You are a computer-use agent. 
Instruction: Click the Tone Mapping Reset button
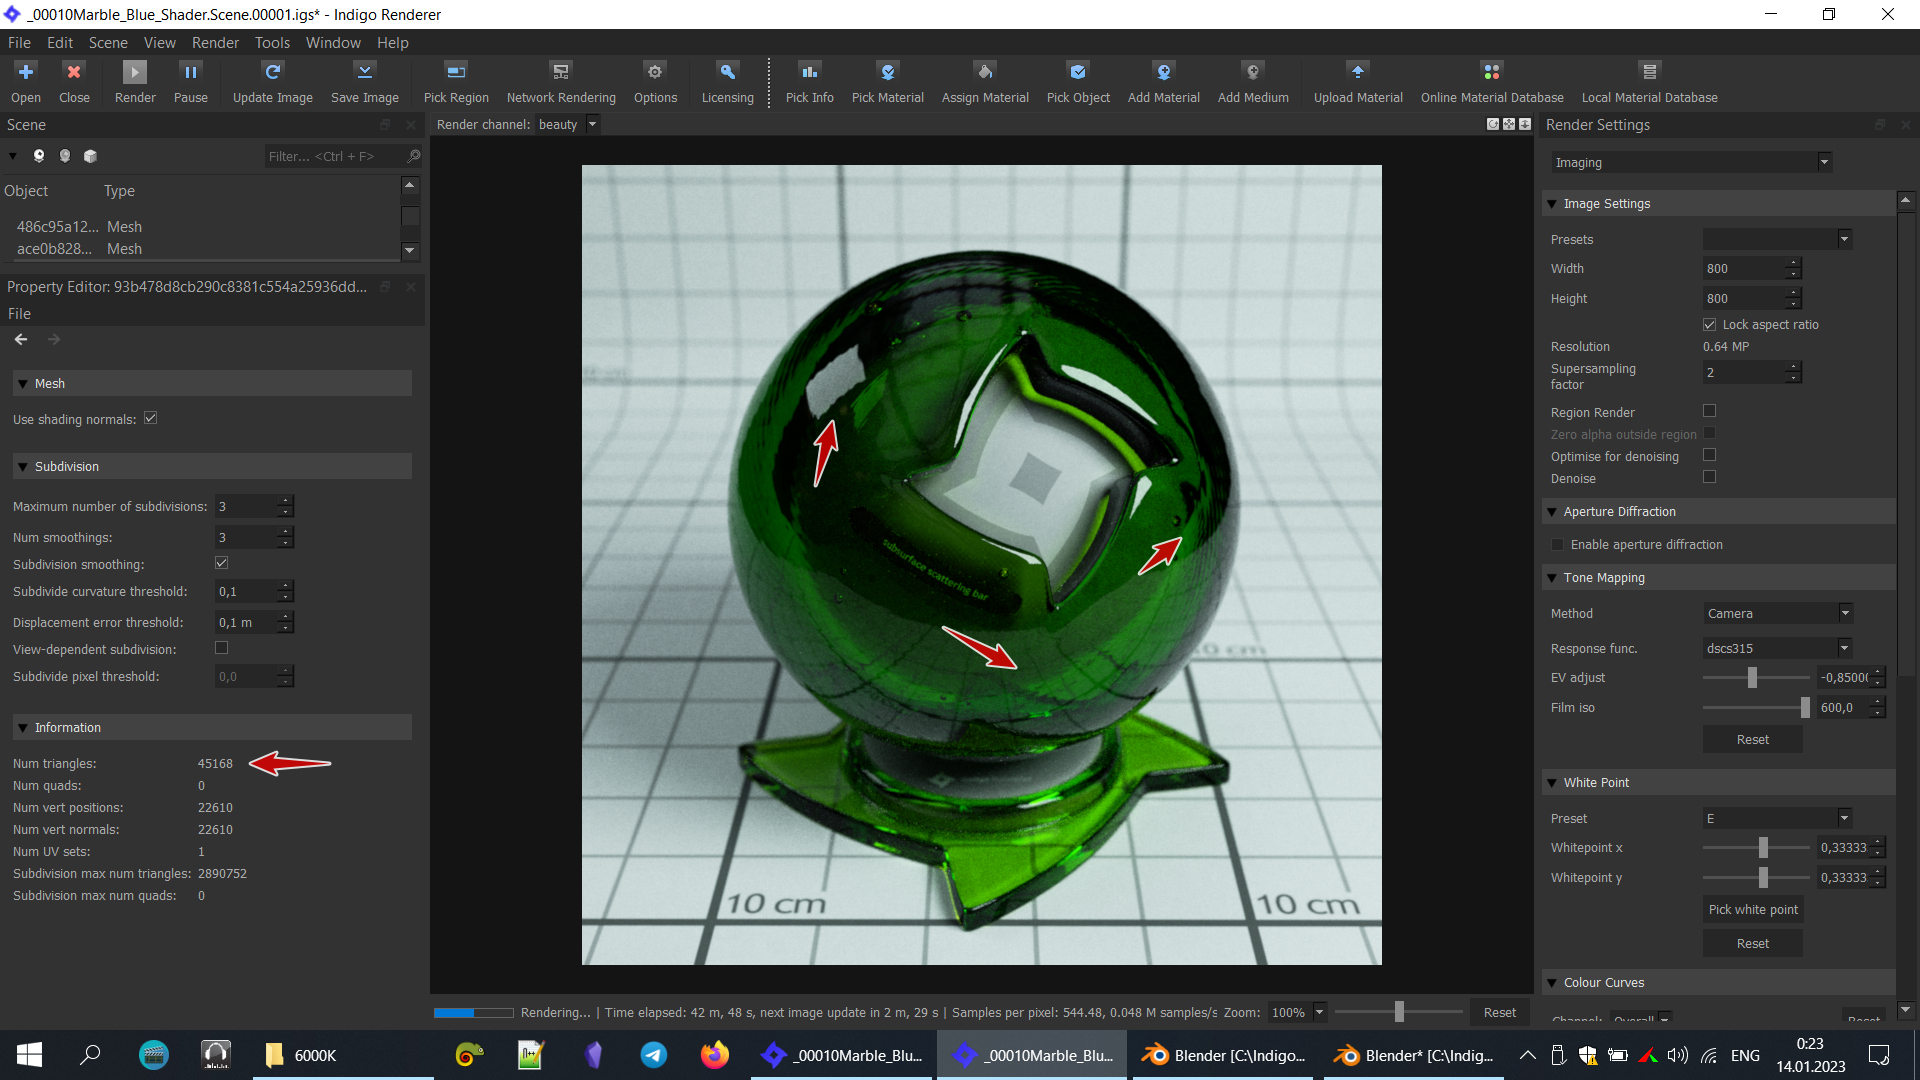click(1752, 739)
